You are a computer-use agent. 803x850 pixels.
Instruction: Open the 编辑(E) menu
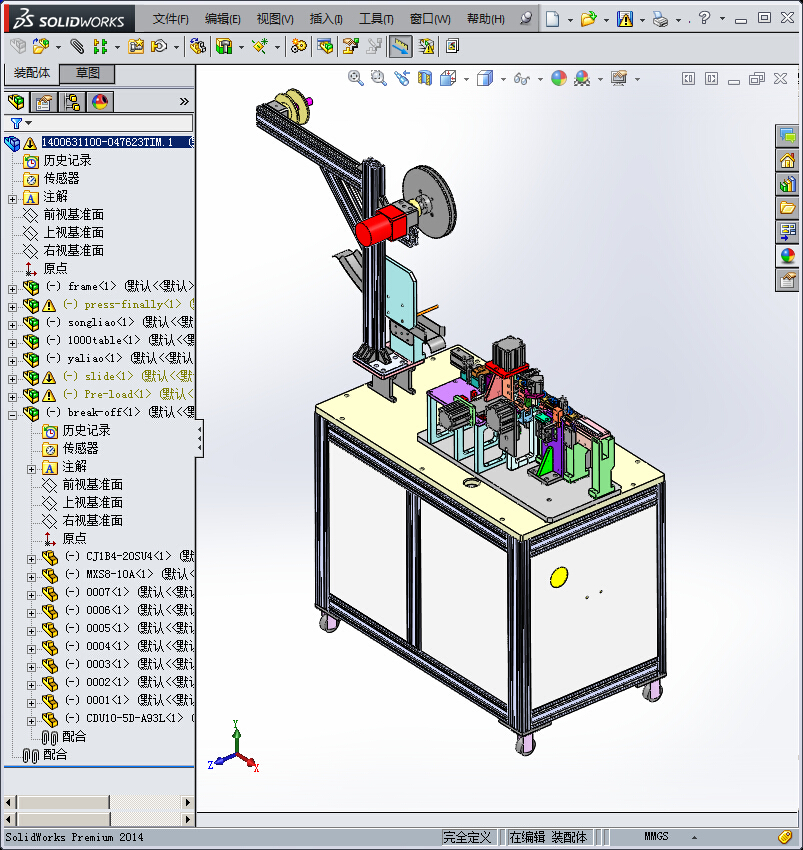coord(222,19)
